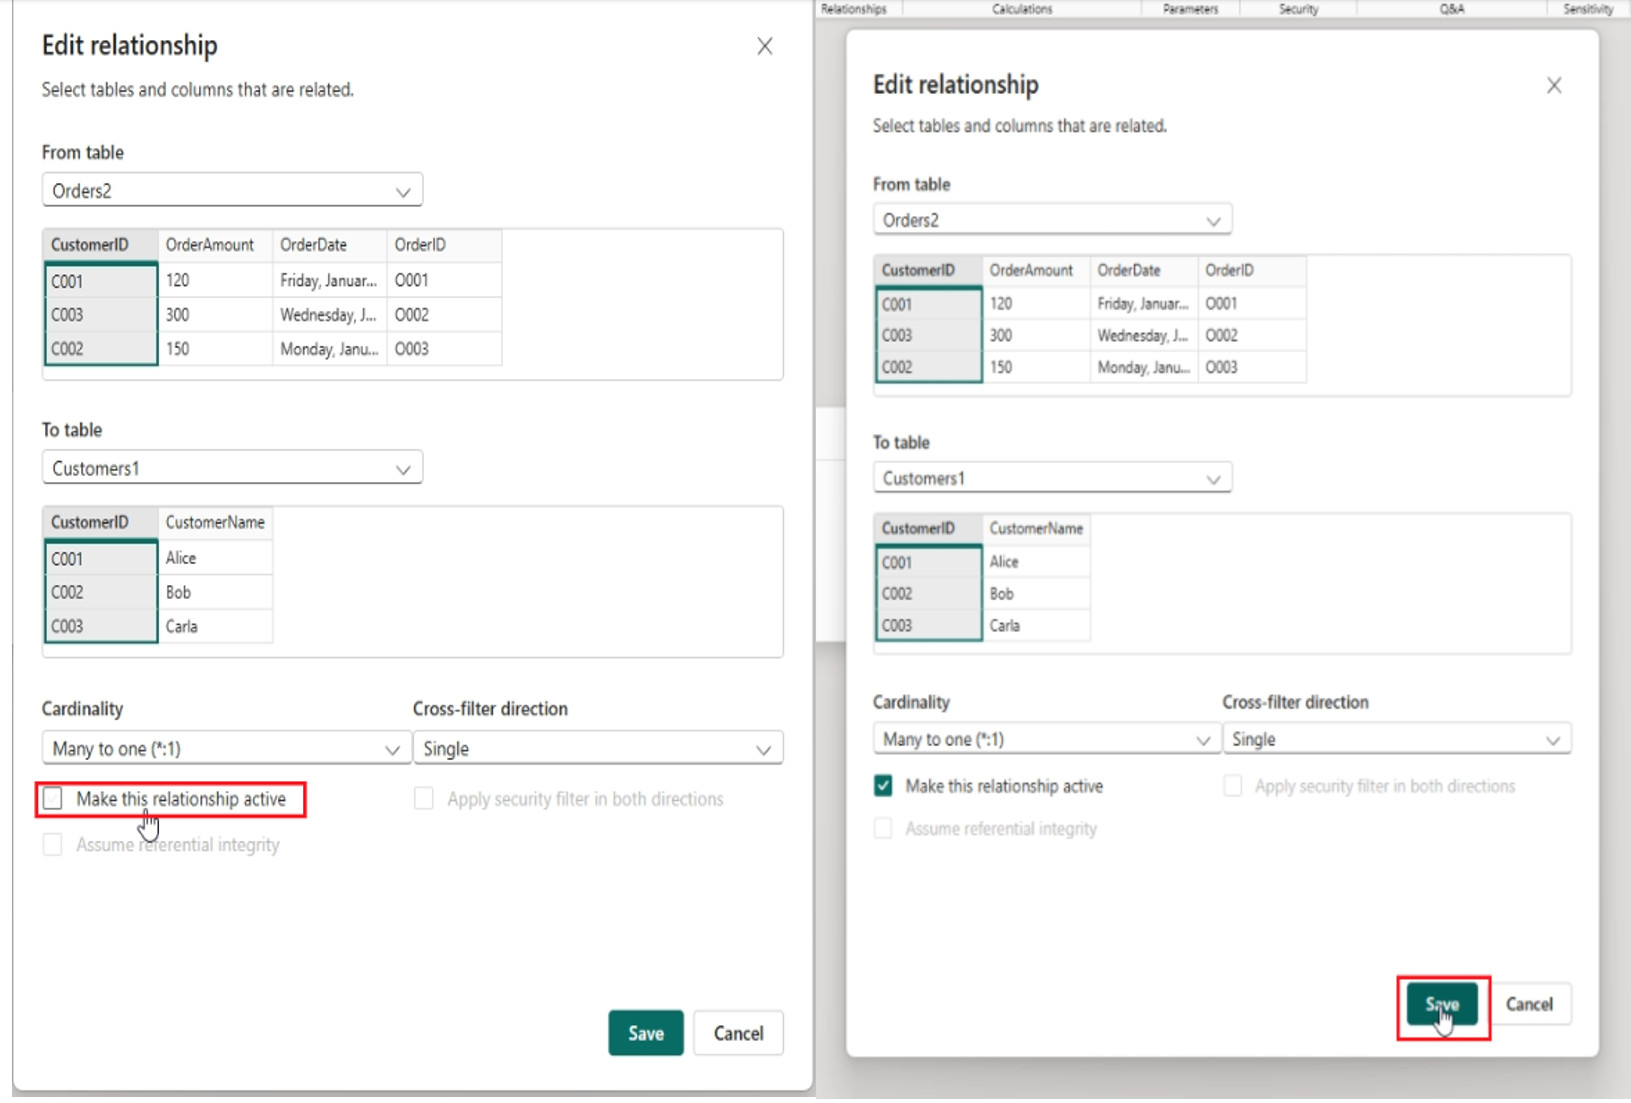Click Save in the left dialog
1631x1103 pixels.
point(646,1033)
